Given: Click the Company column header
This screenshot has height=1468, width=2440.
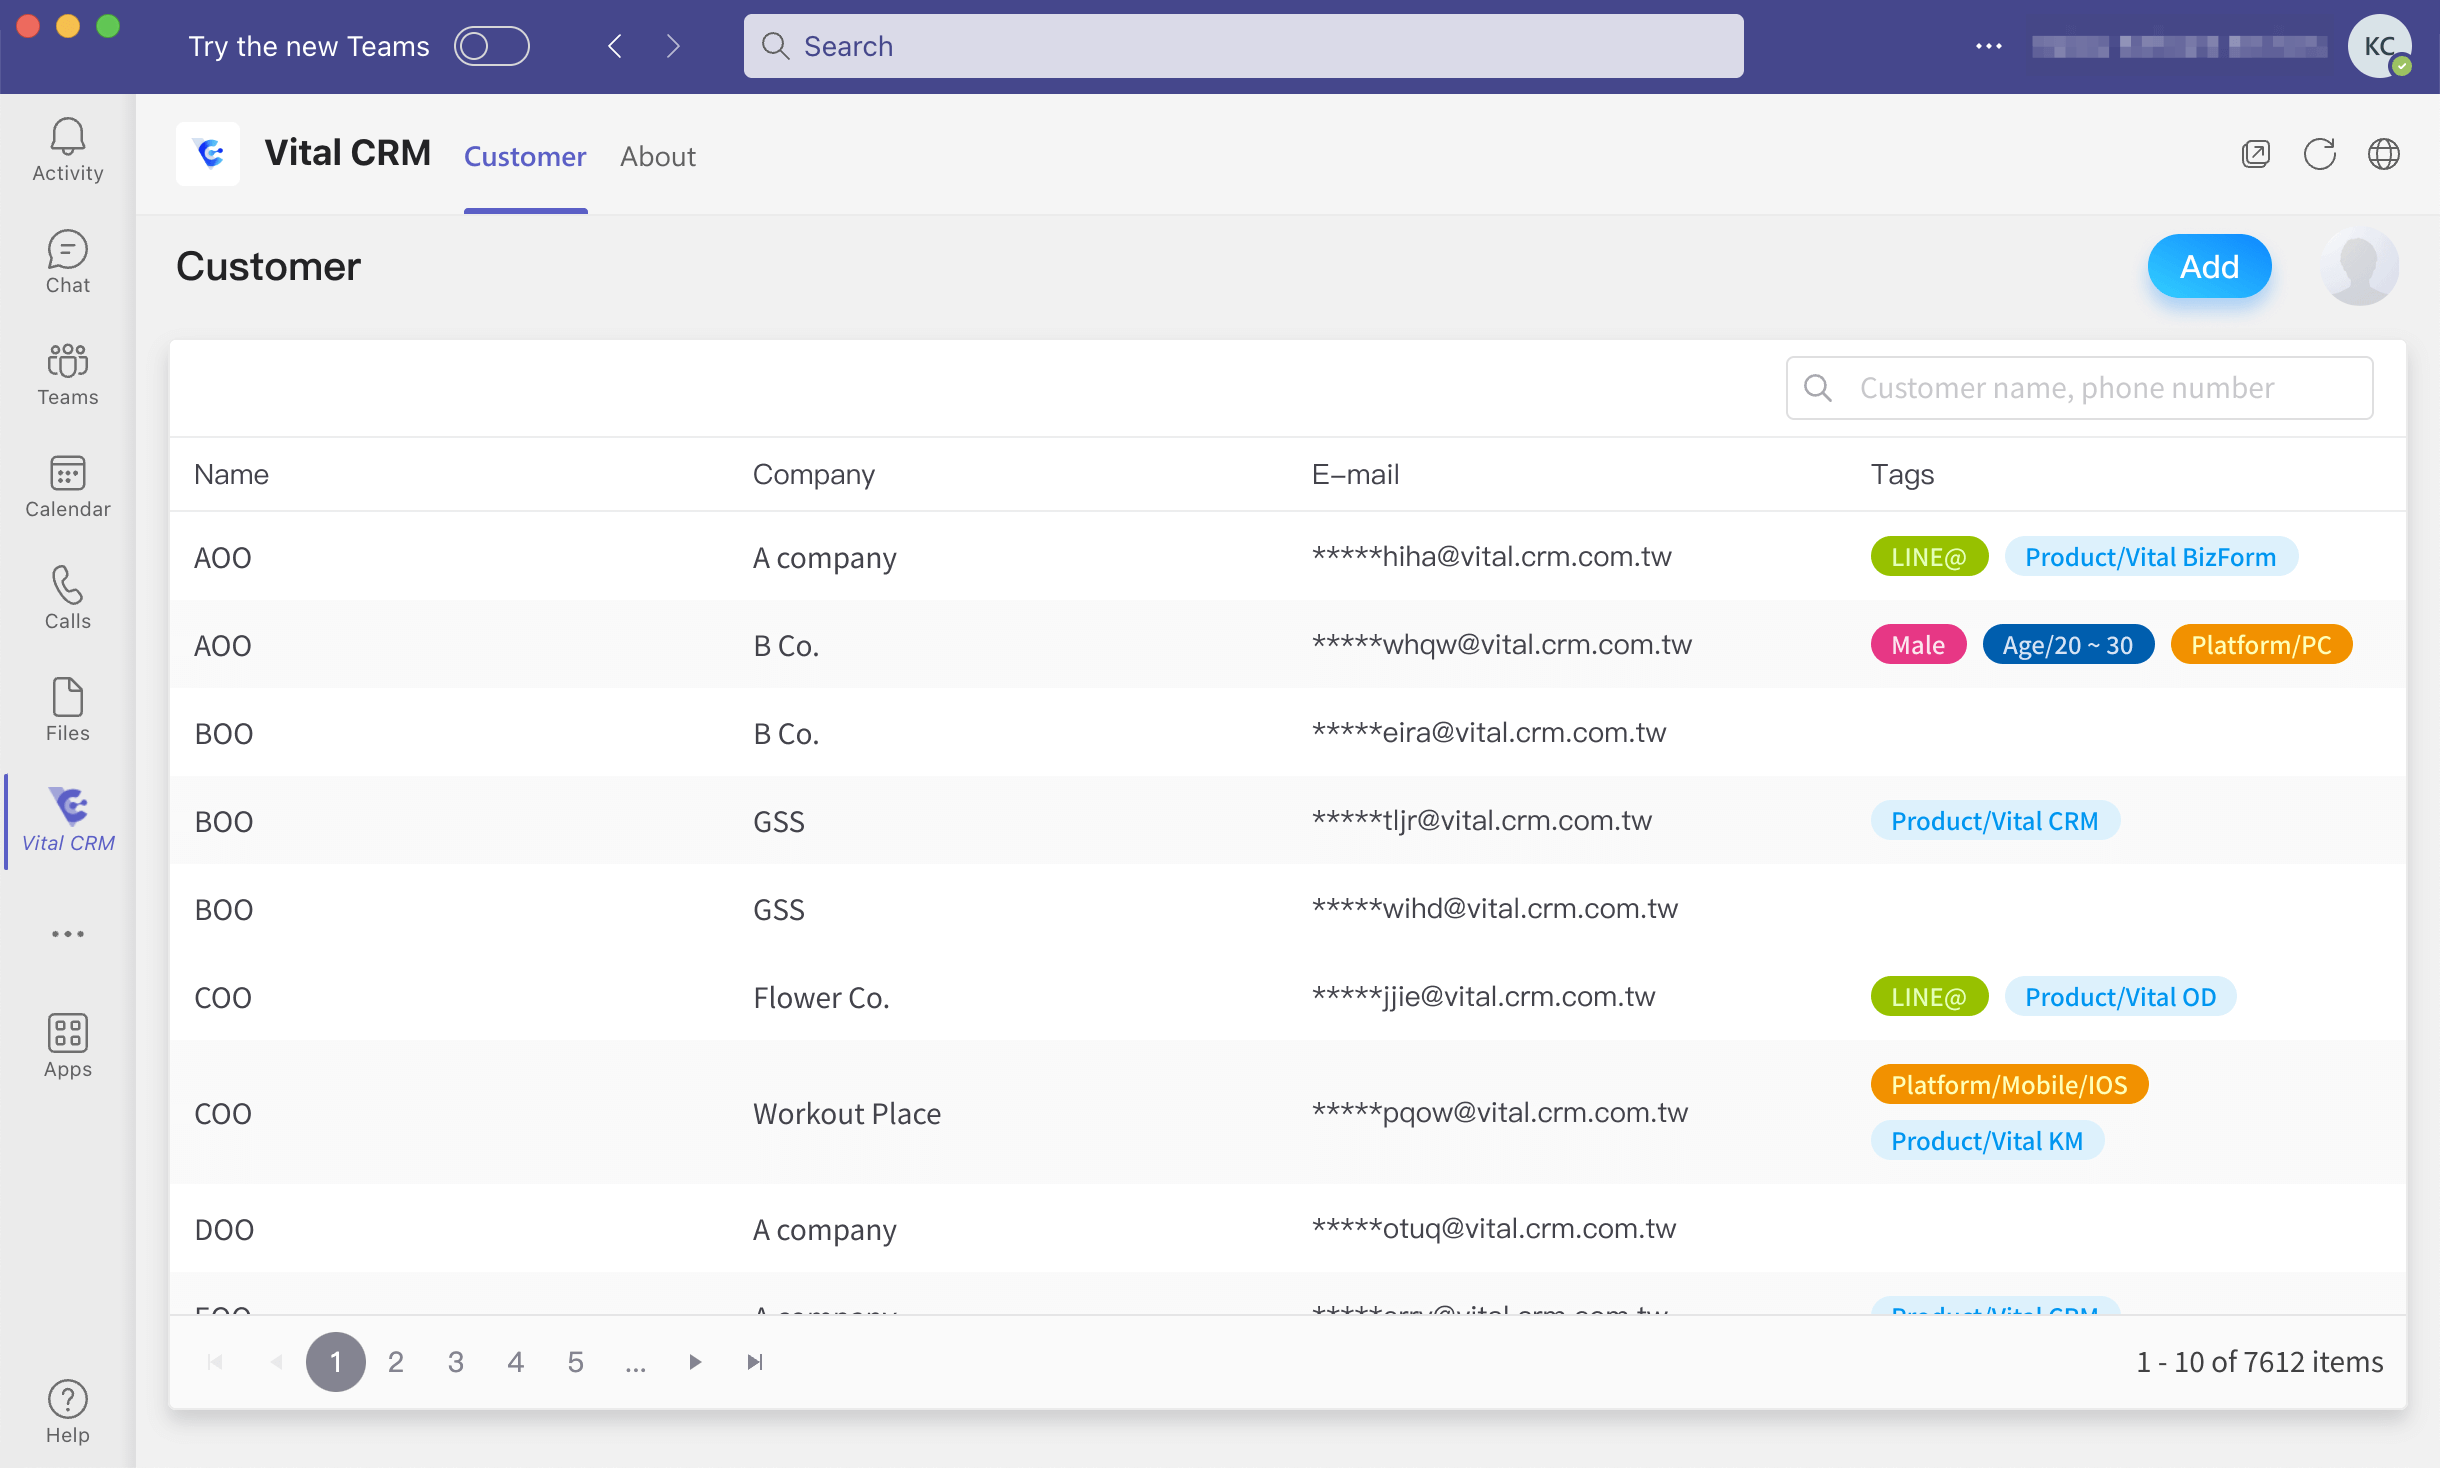Looking at the screenshot, I should (814, 474).
